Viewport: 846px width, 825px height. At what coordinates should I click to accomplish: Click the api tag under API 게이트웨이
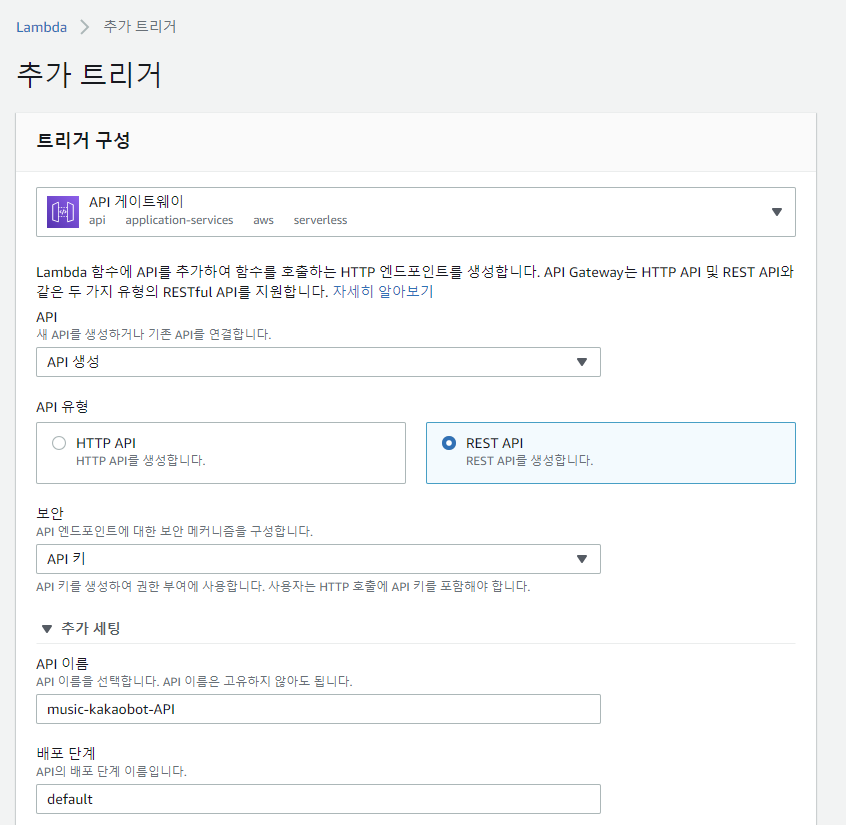pyautogui.click(x=97, y=220)
